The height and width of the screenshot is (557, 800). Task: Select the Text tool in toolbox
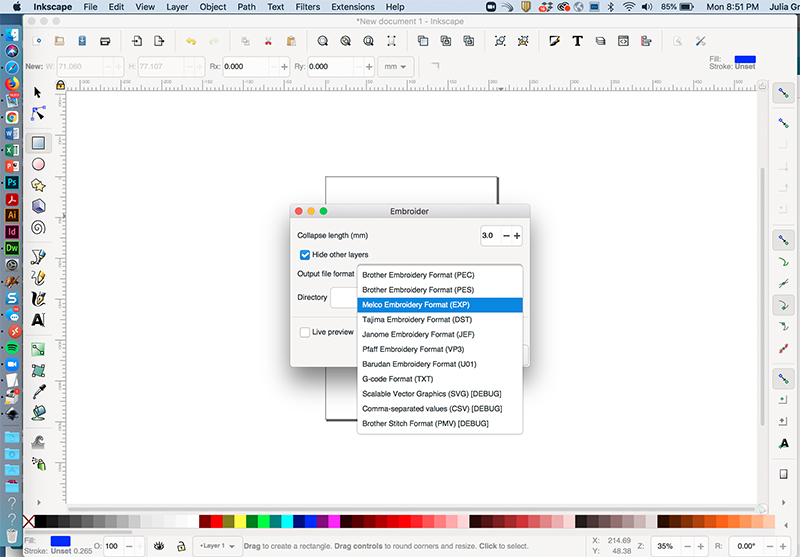pyautogui.click(x=38, y=320)
